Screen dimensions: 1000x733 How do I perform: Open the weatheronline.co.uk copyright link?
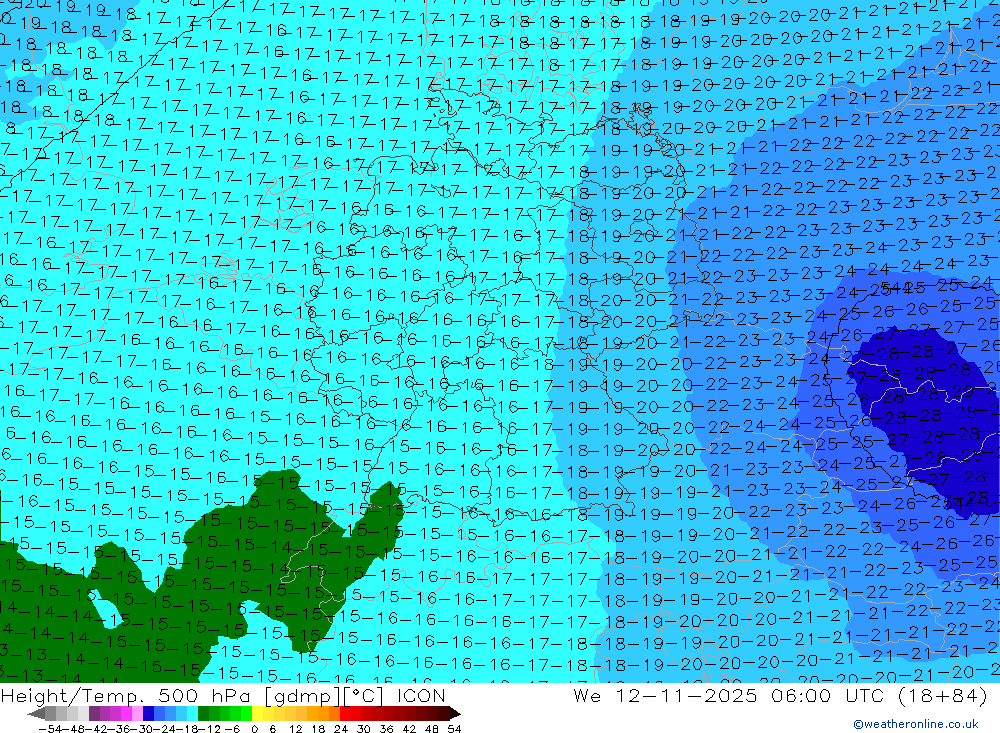pyautogui.click(x=915, y=724)
